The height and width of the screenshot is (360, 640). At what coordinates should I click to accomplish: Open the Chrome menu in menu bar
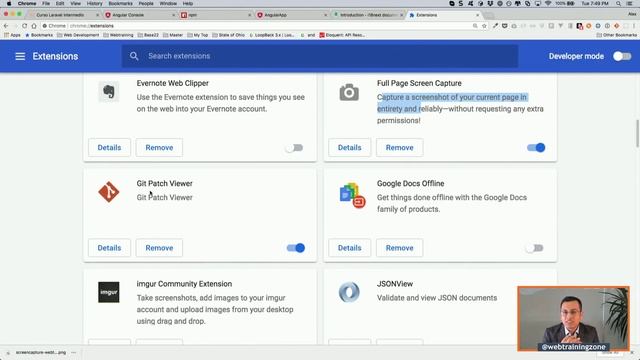27,3
